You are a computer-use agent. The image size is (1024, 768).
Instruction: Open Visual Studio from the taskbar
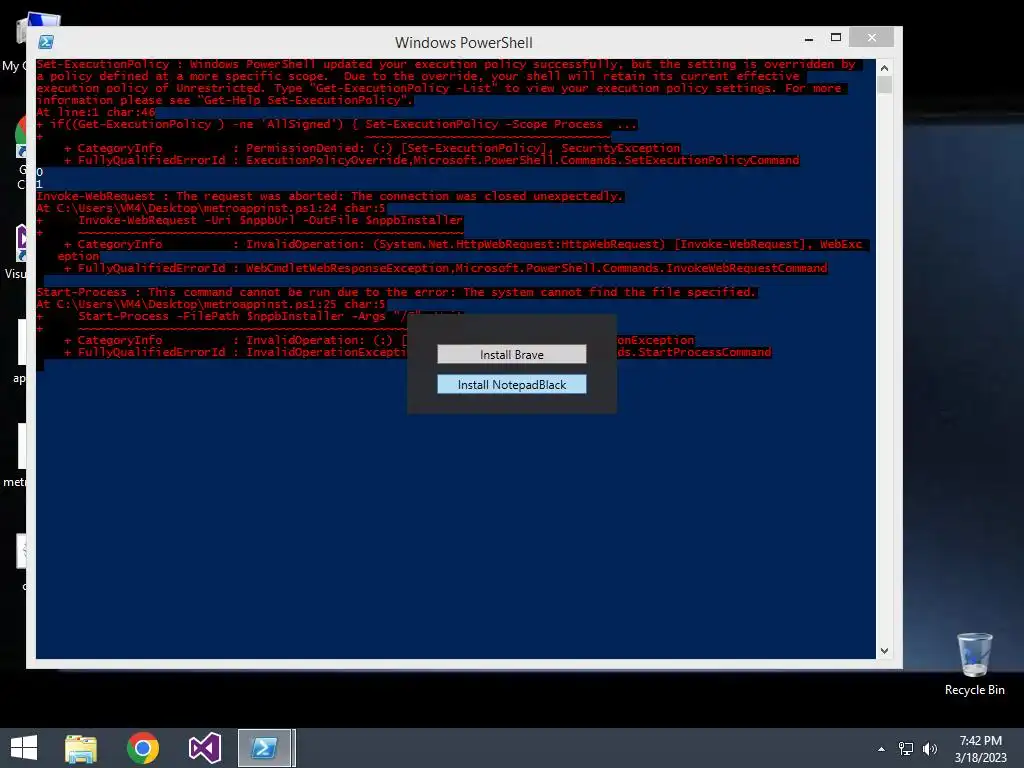pyautogui.click(x=204, y=748)
